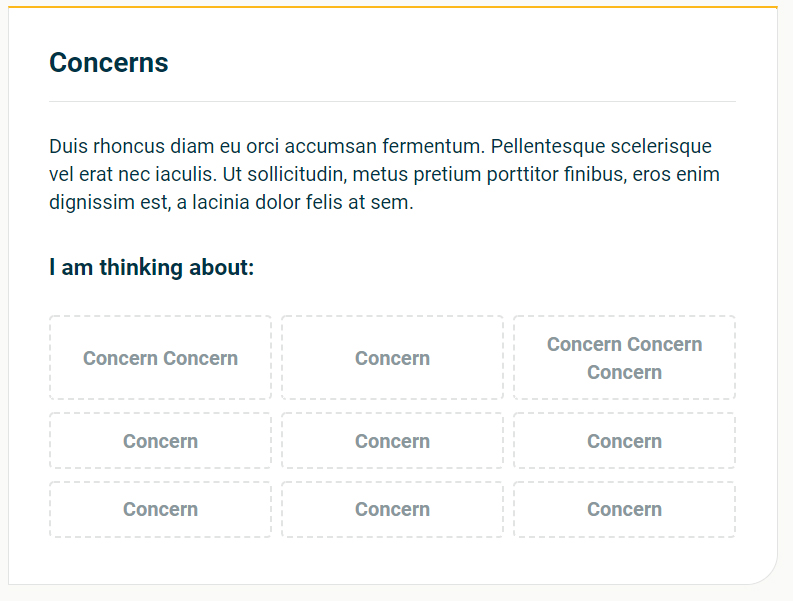Image resolution: width=793 pixels, height=601 pixels.
Task: Select the middle-row right "Concern" option
Action: [x=625, y=441]
